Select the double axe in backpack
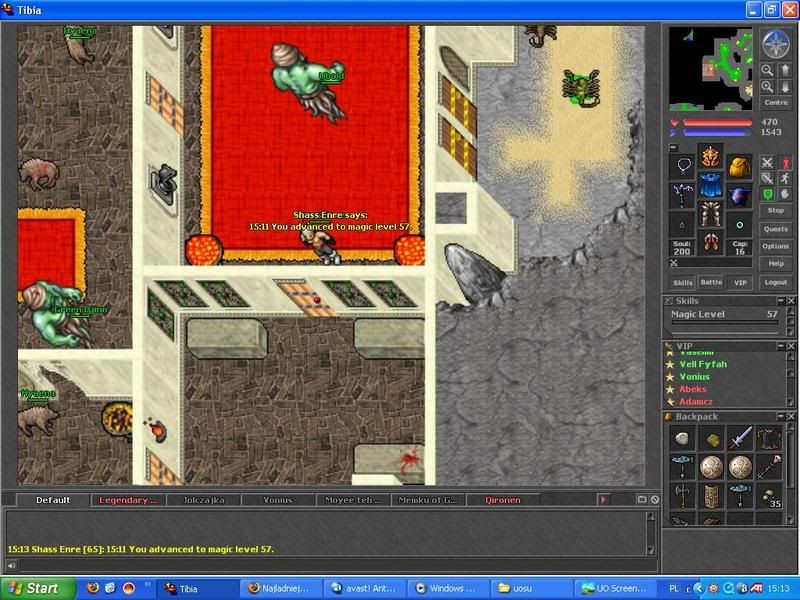800x600 pixels. [682, 496]
